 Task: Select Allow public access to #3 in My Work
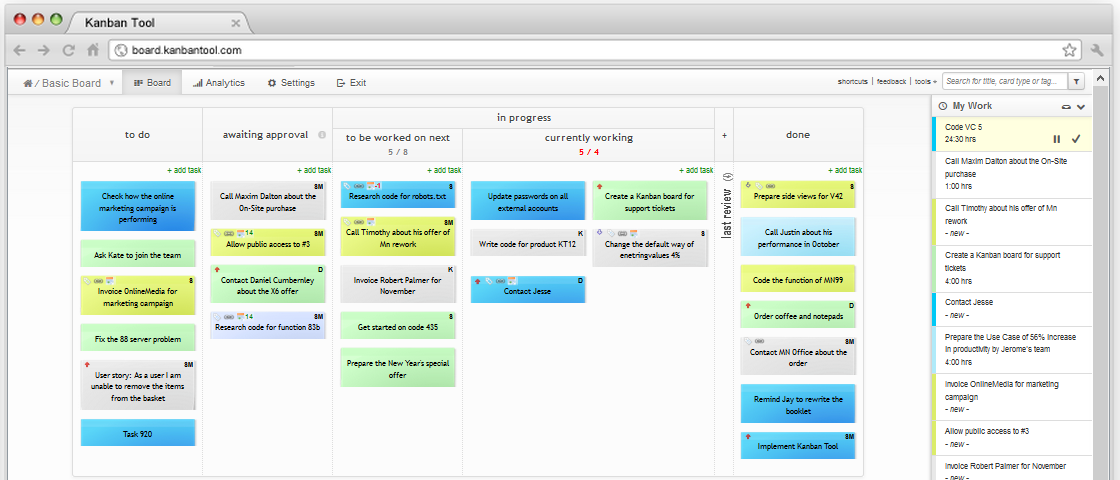(1012, 438)
